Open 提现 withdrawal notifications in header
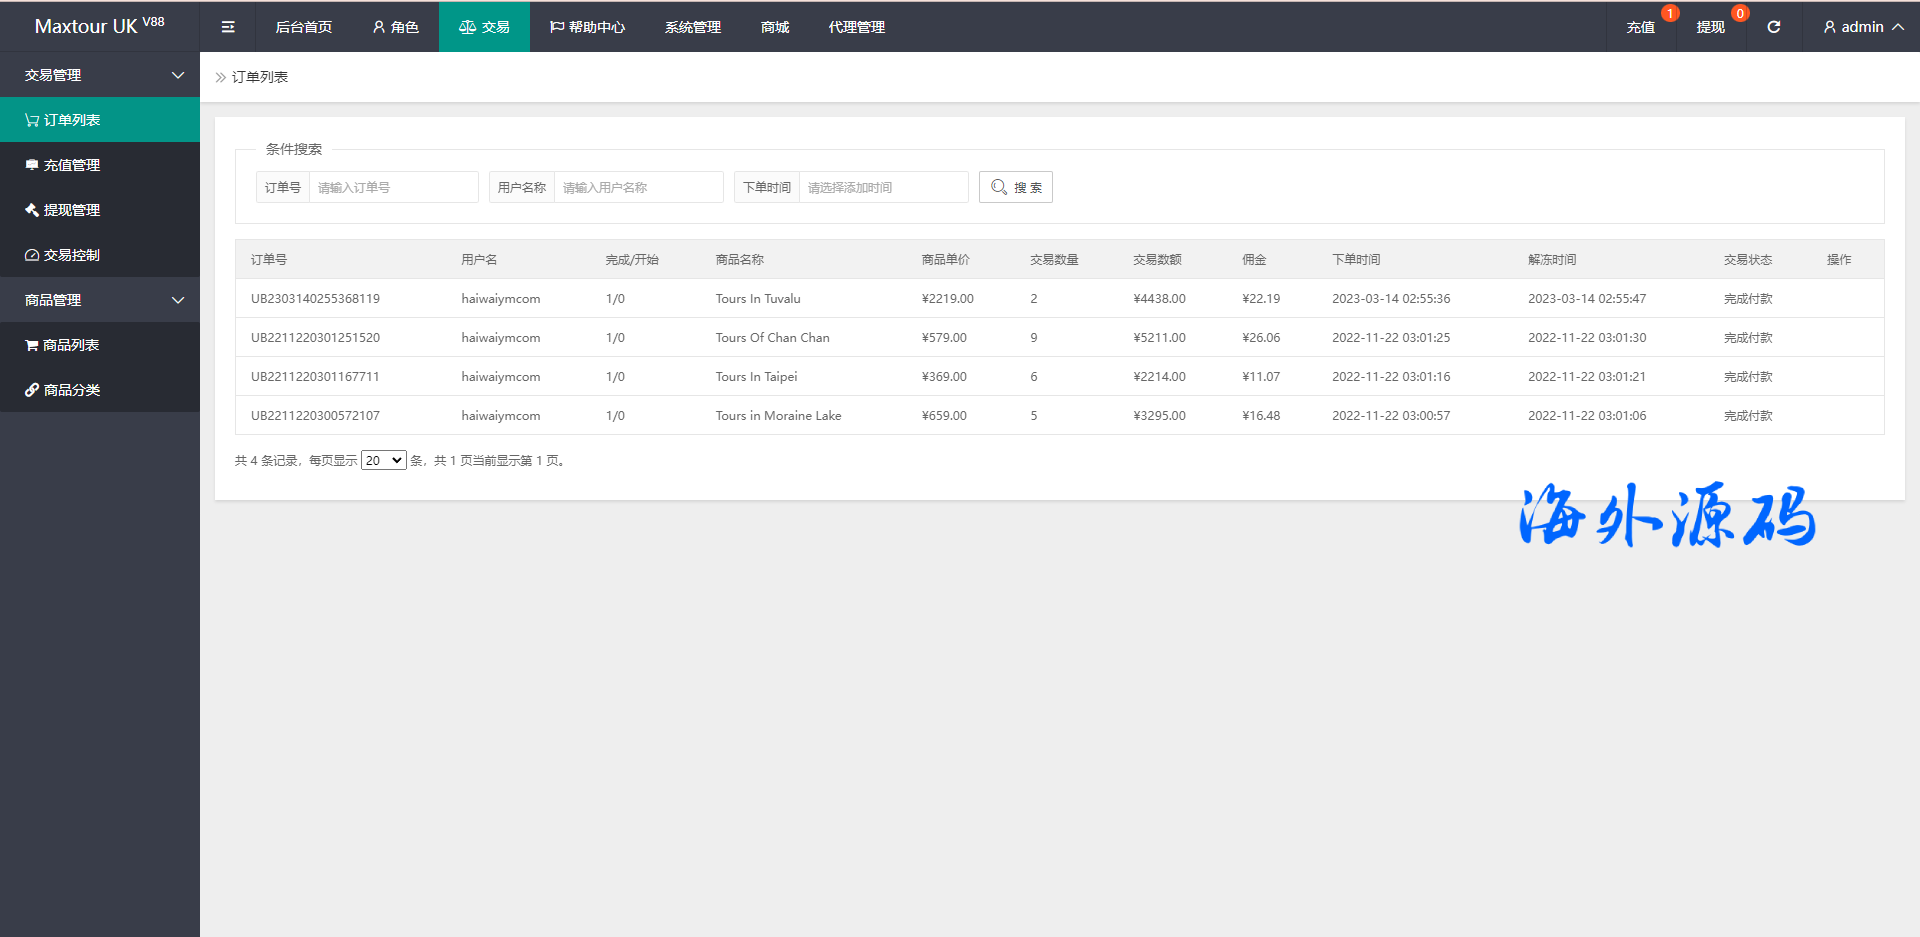This screenshot has width=1920, height=937. pyautogui.click(x=1710, y=27)
